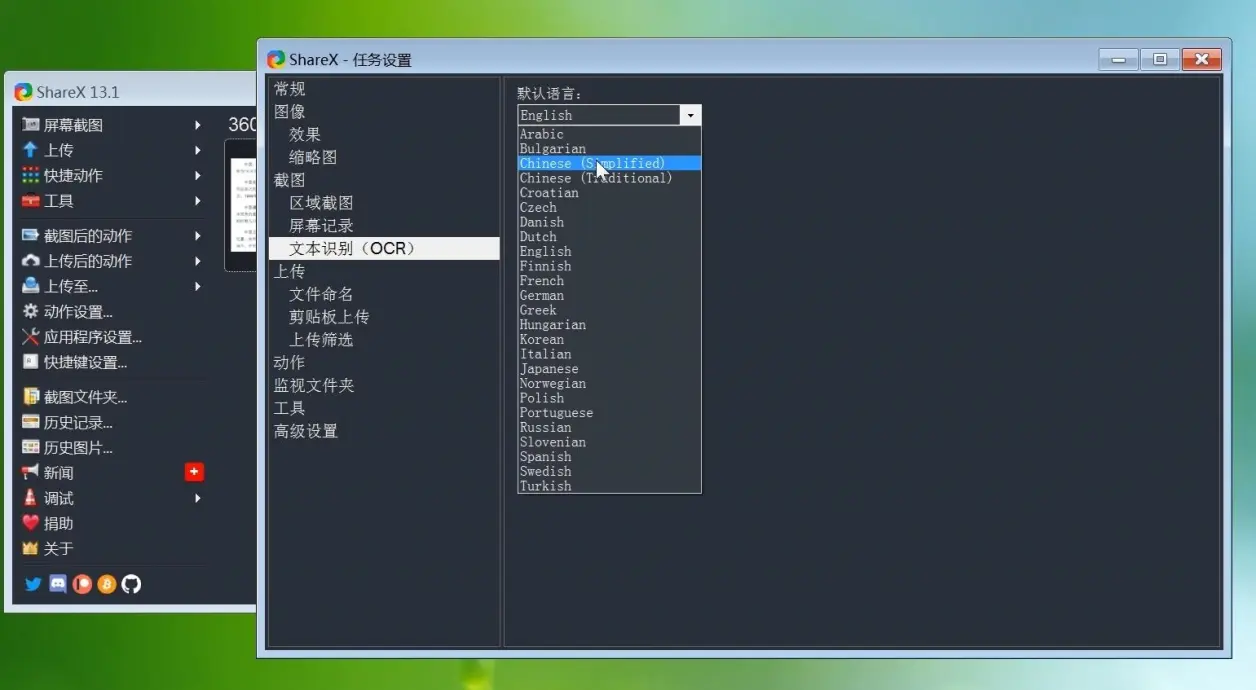The height and width of the screenshot is (690, 1256).
Task: Click the 应用程序设置 wrench icon
Action: [31, 337]
